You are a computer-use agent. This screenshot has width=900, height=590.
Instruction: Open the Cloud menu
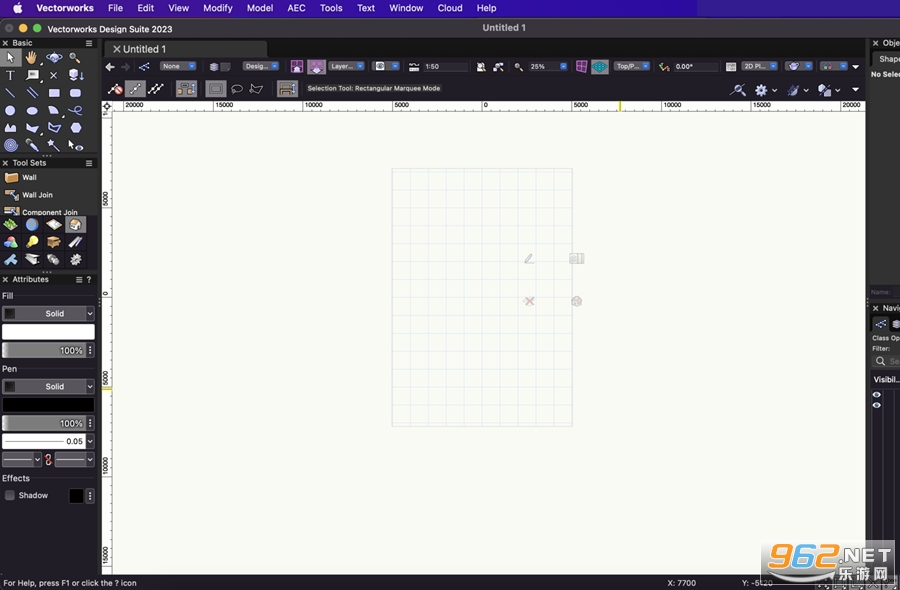(450, 8)
